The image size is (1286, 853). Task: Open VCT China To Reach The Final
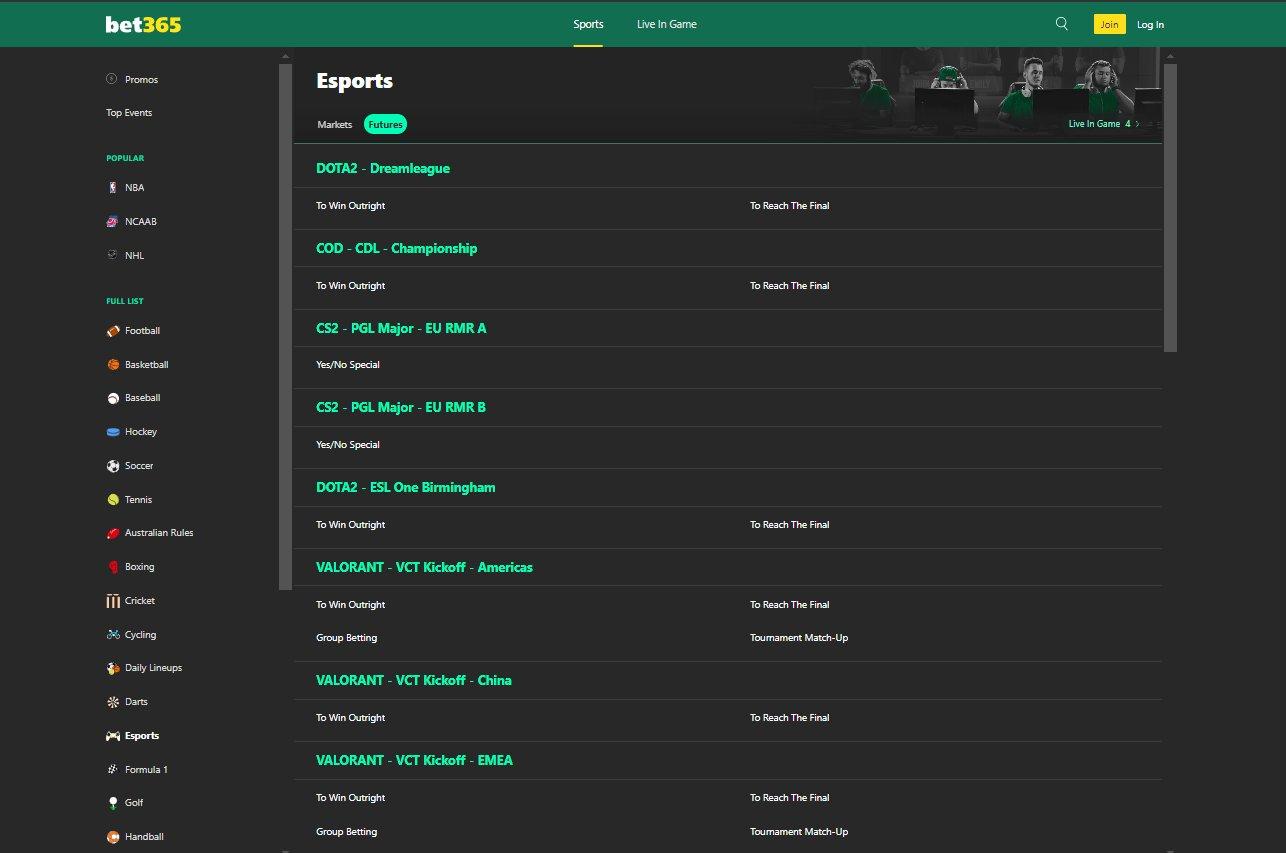coord(790,718)
